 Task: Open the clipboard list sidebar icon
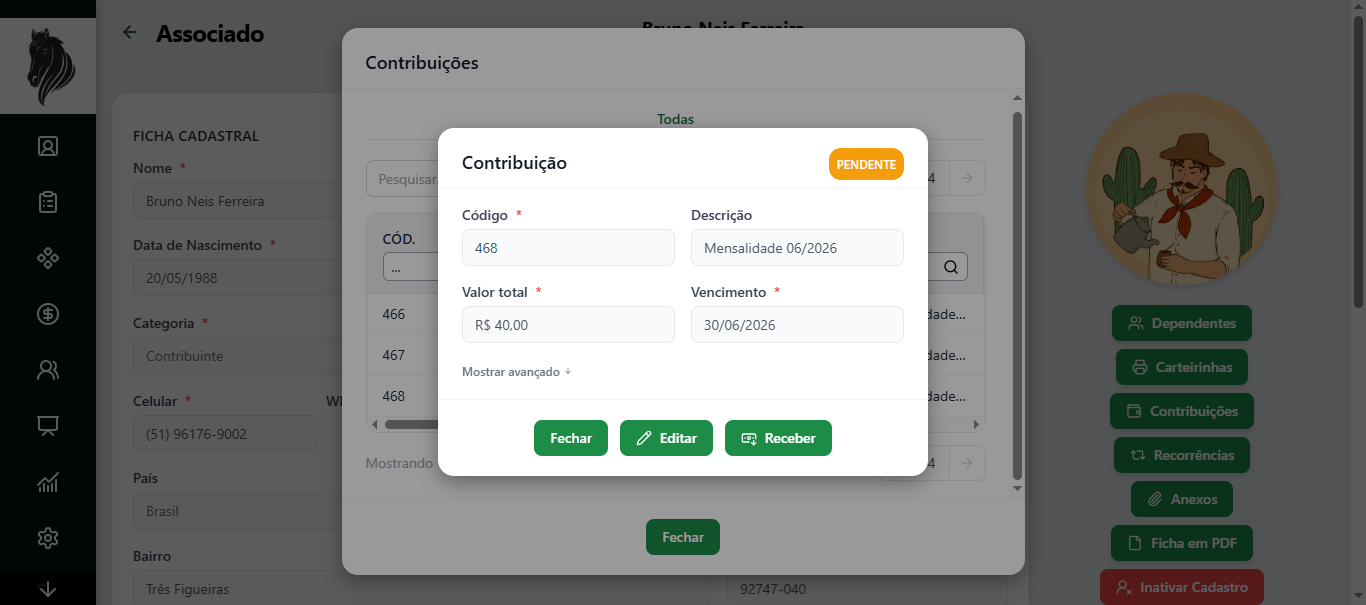(x=48, y=202)
